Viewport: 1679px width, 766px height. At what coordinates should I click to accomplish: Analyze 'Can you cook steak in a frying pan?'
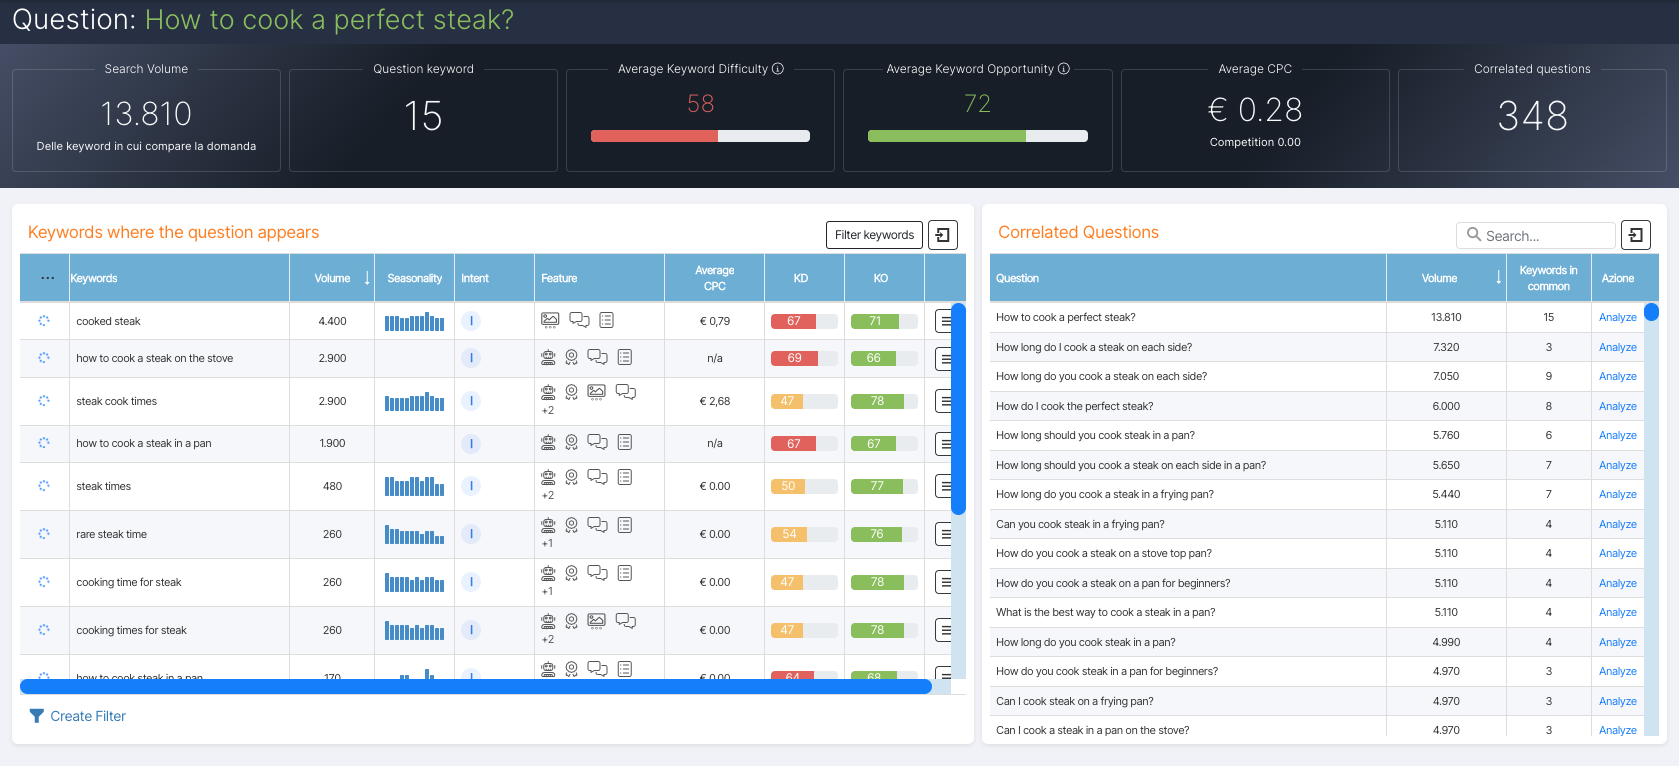(x=1617, y=524)
